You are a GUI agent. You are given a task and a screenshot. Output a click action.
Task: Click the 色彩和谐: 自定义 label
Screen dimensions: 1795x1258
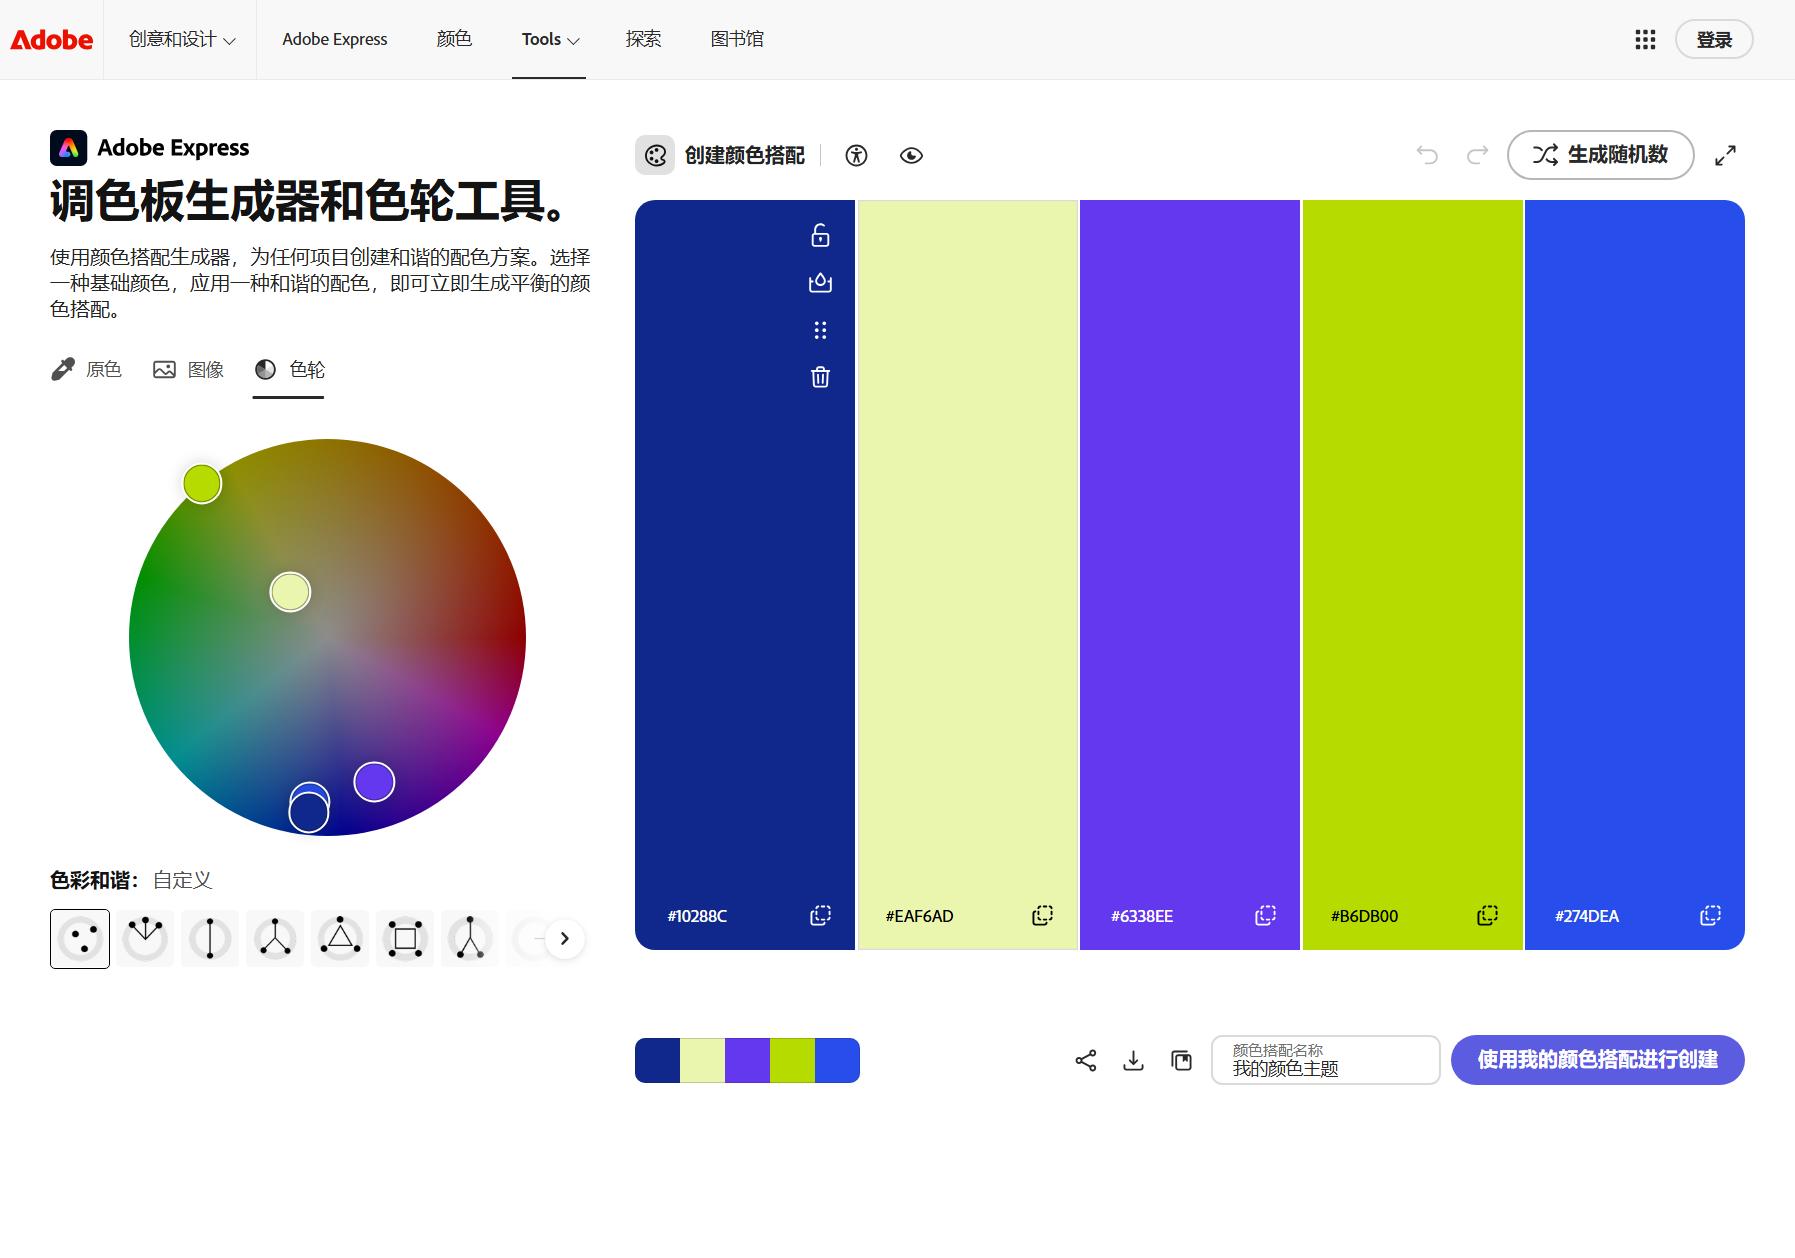pyautogui.click(x=131, y=880)
